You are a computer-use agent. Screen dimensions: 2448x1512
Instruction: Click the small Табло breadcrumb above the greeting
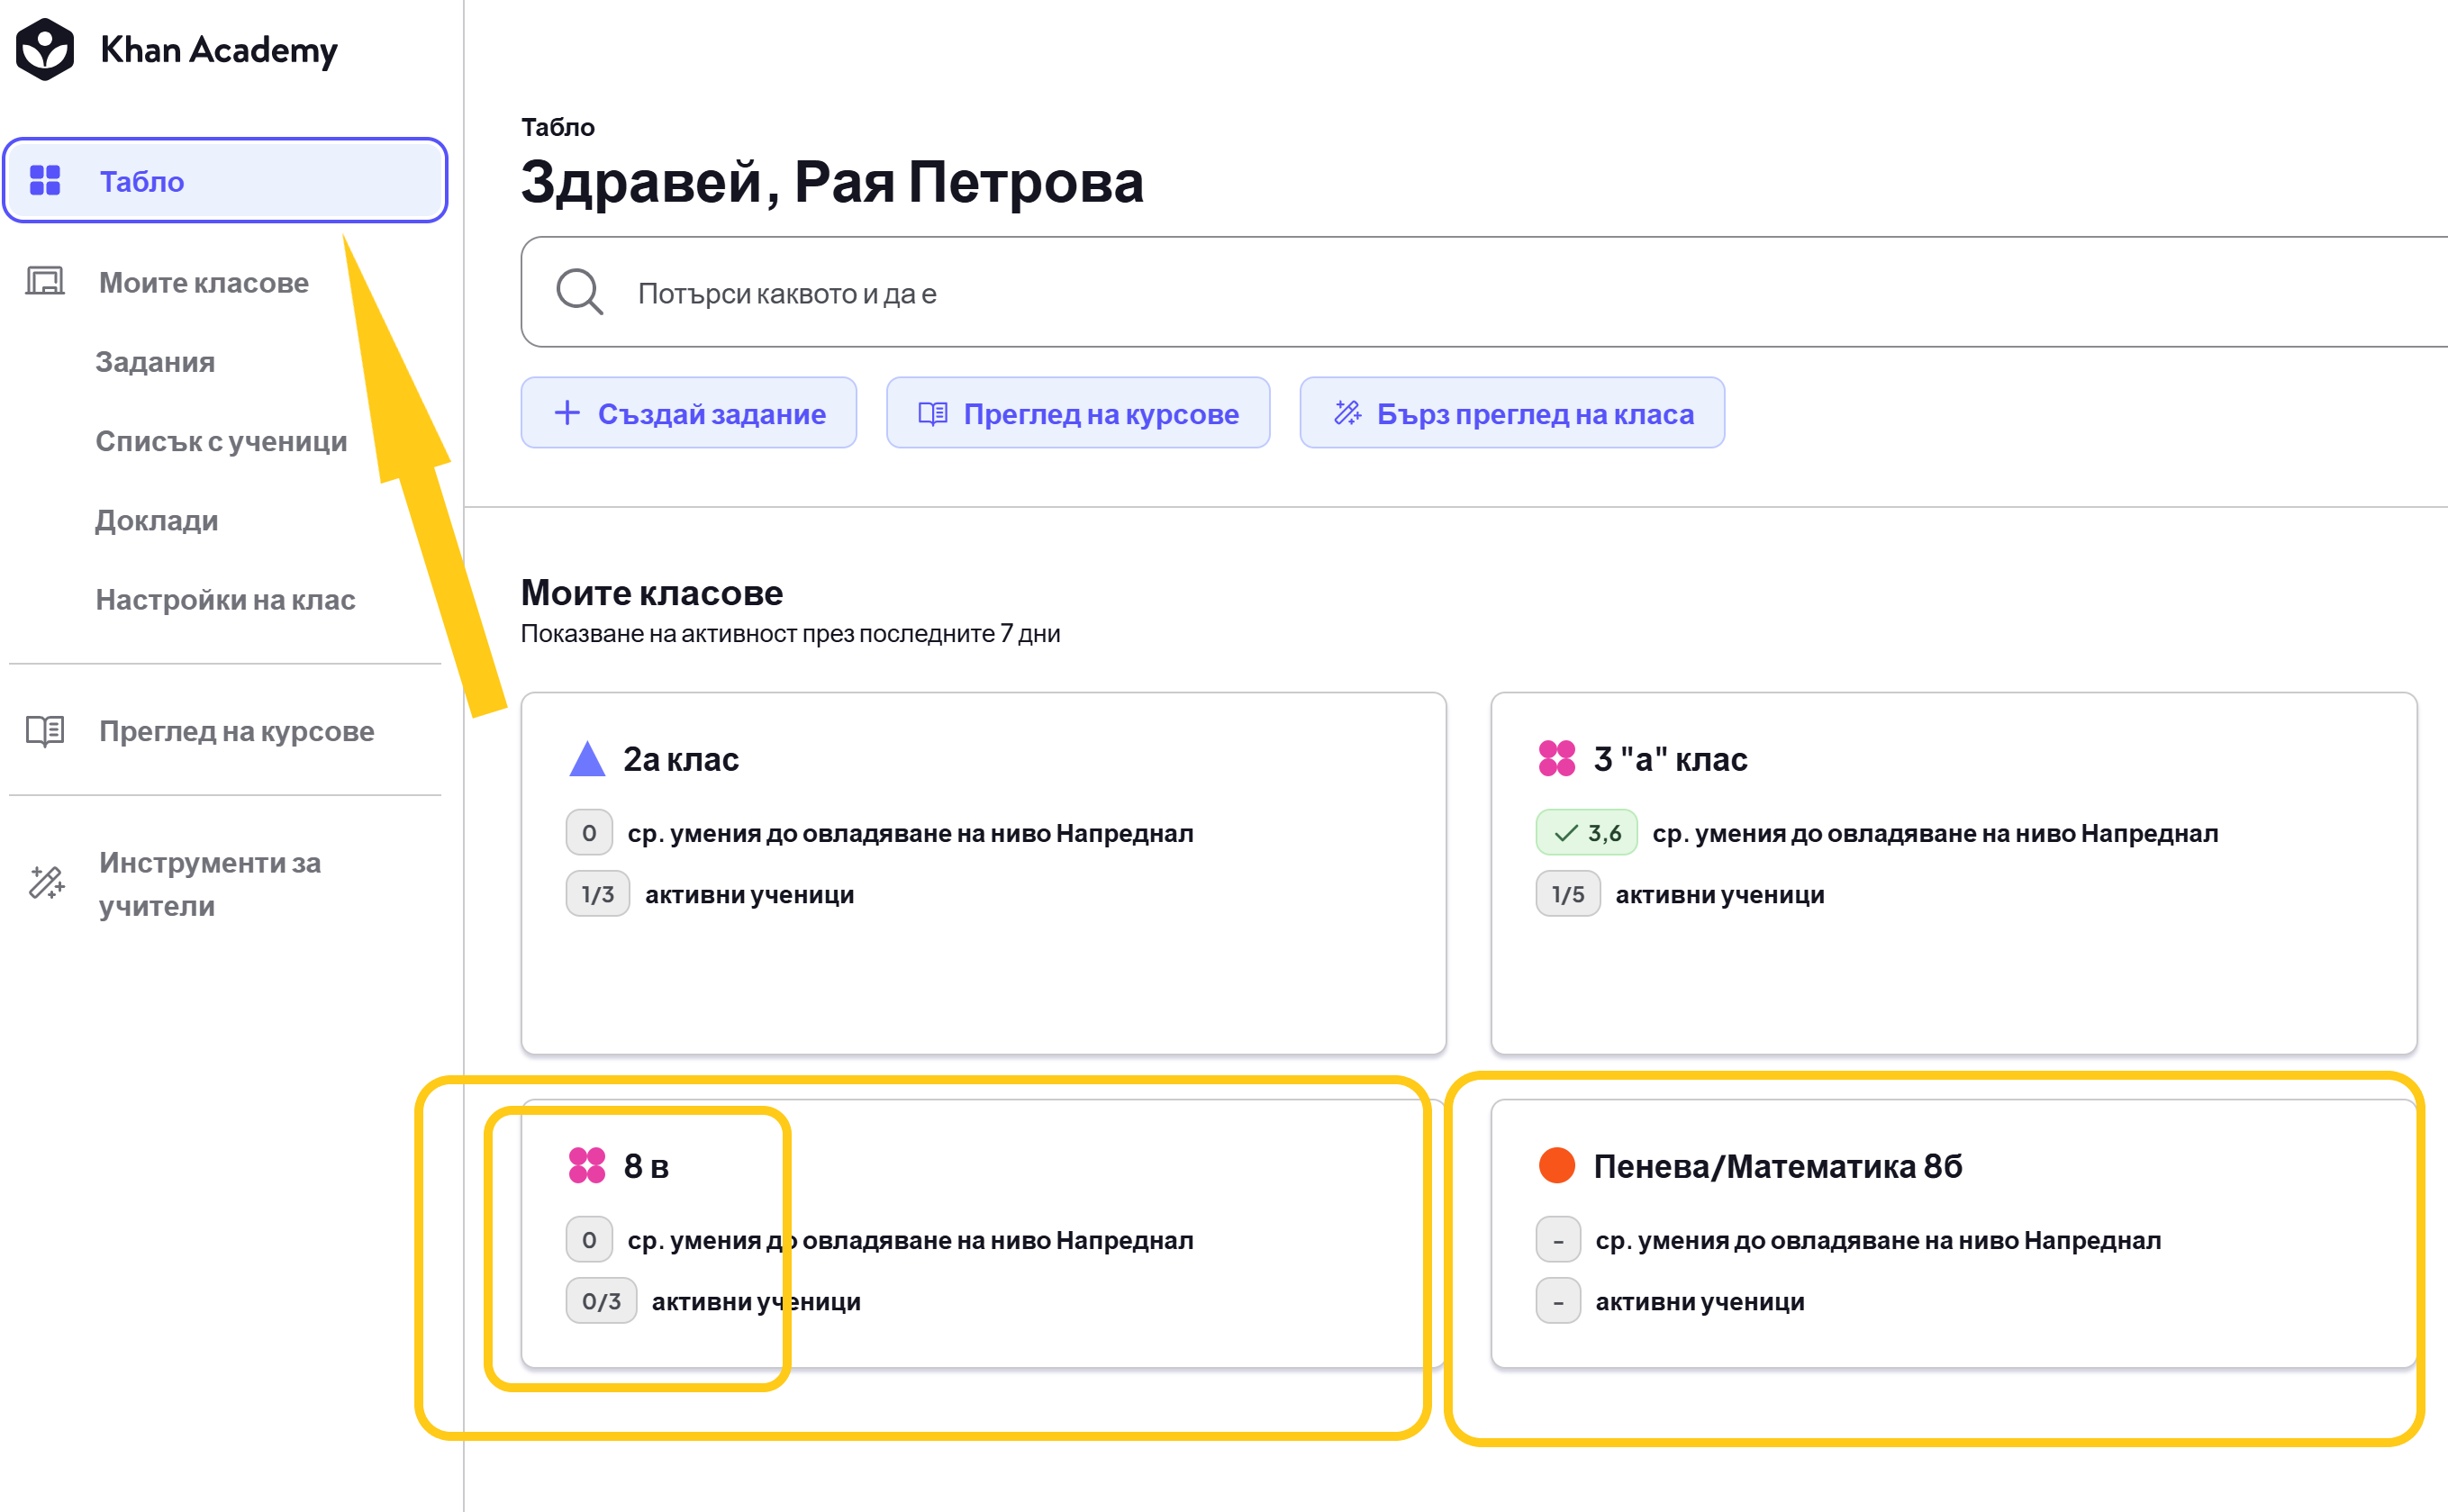(557, 127)
